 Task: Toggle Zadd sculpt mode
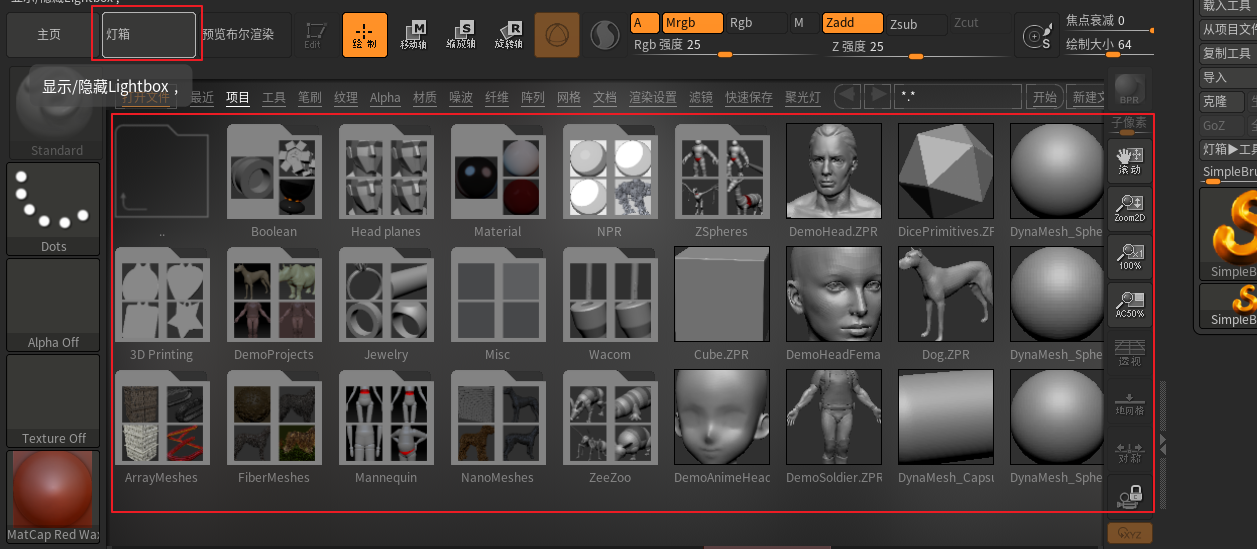(852, 23)
